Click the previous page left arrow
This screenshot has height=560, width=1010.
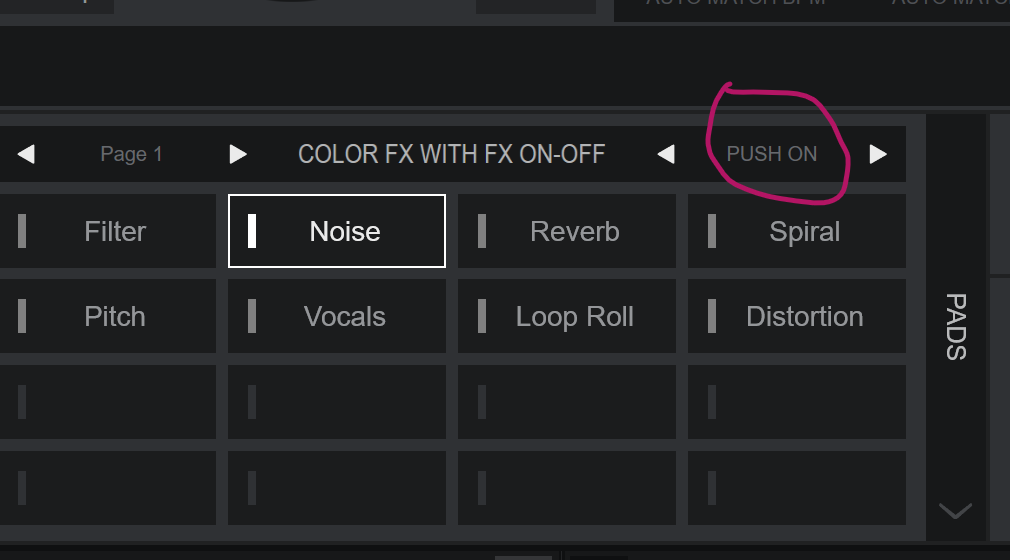click(26, 154)
